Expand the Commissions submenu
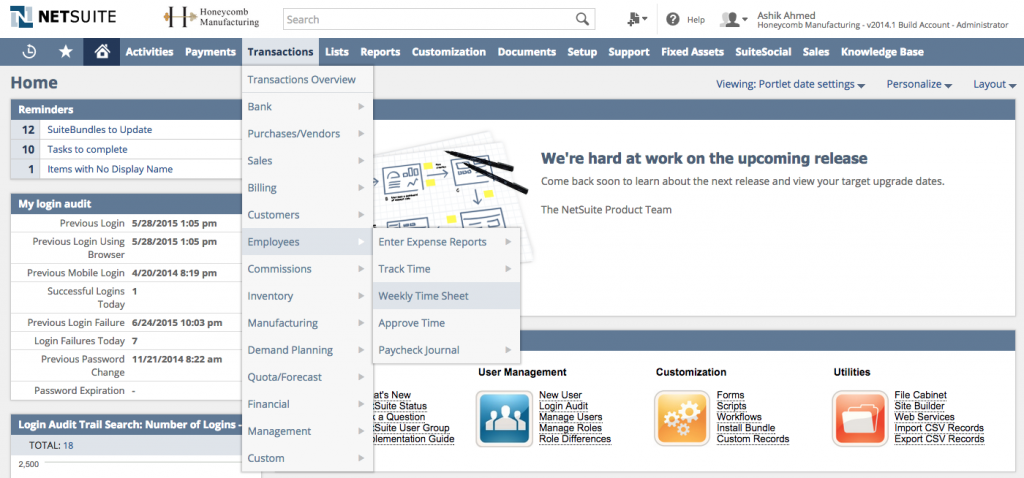The image size is (1024, 478). (308, 268)
